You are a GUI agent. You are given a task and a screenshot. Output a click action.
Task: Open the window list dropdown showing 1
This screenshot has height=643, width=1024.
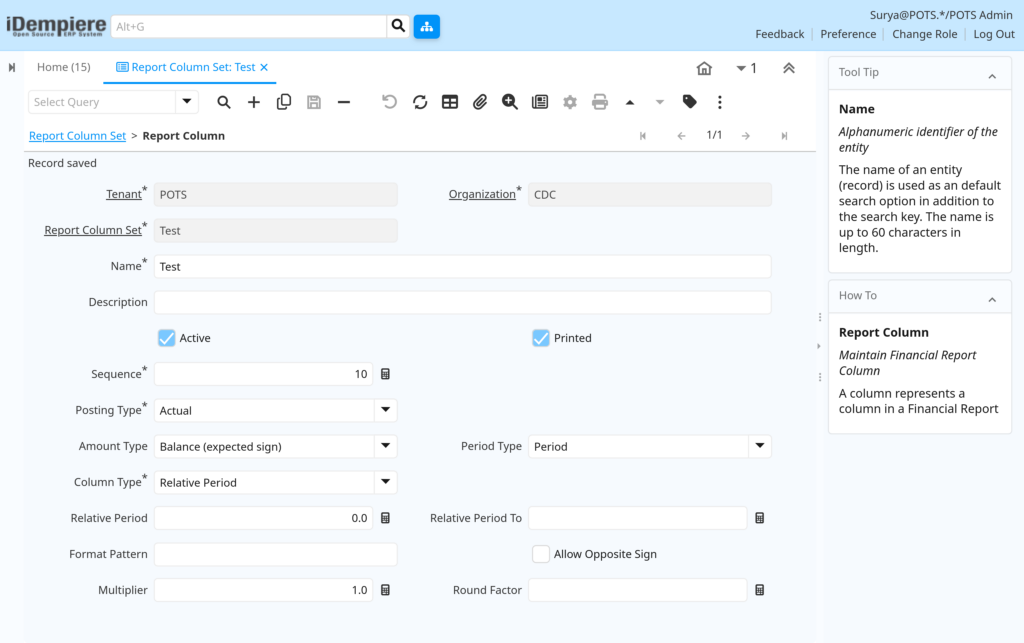point(746,68)
